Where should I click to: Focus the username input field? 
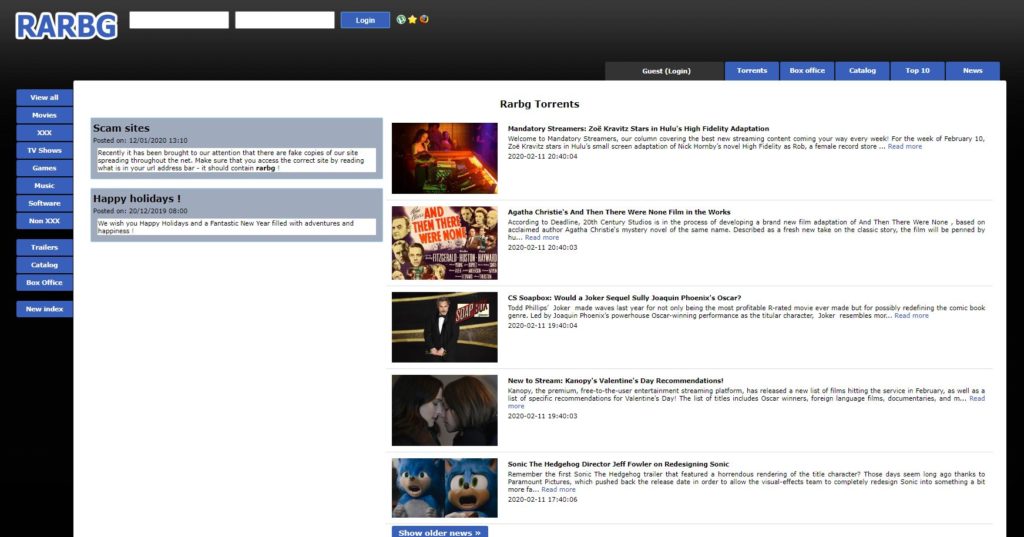coord(179,20)
